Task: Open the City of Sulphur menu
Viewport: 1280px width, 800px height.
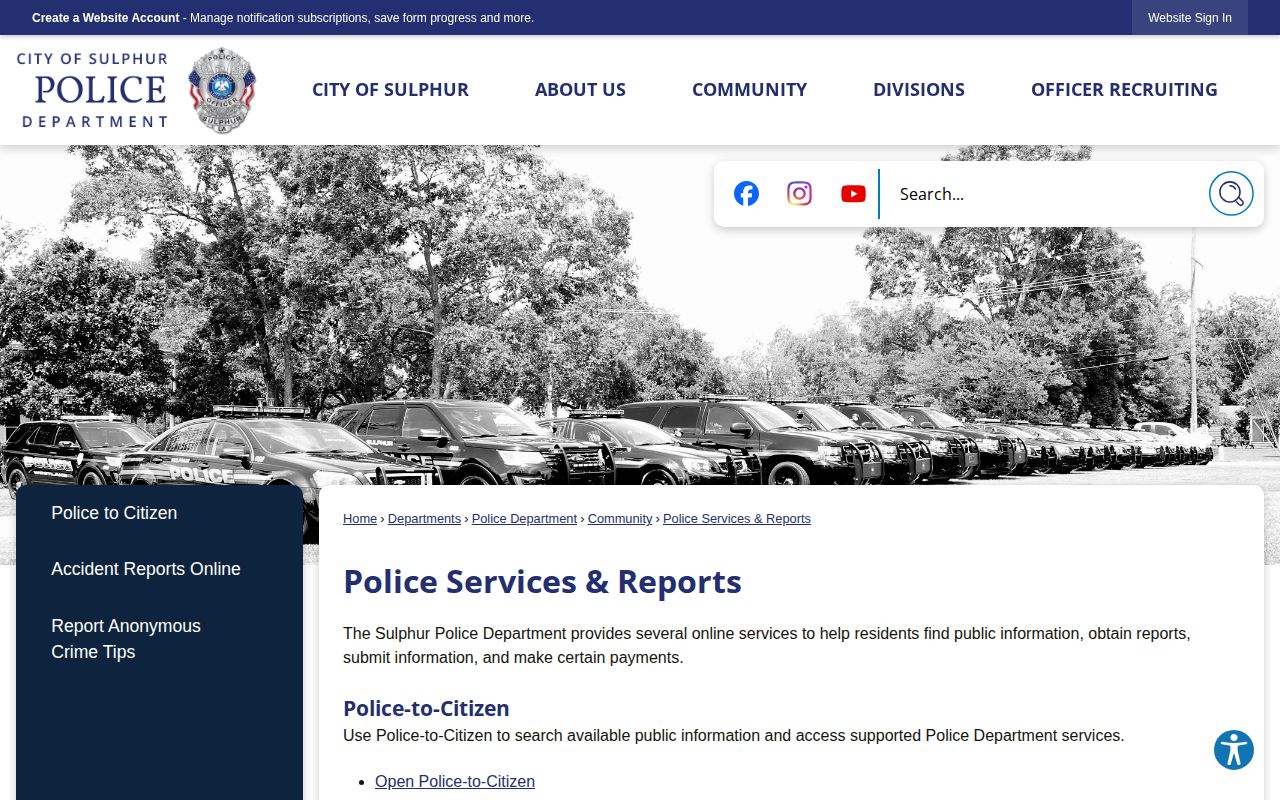Action: point(390,90)
